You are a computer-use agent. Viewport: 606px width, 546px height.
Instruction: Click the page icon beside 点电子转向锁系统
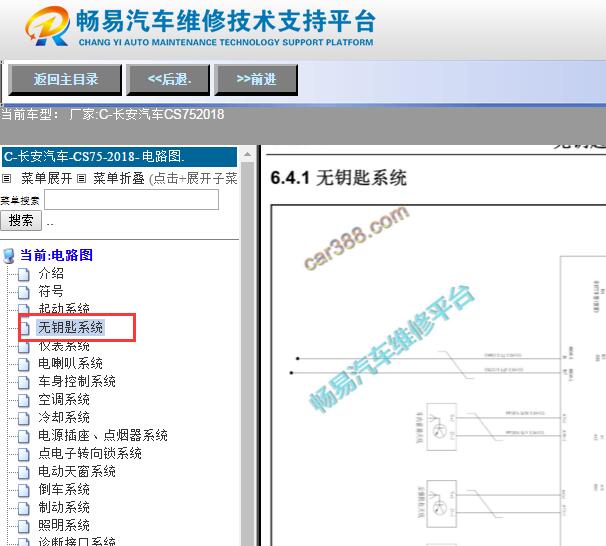(x=24, y=454)
